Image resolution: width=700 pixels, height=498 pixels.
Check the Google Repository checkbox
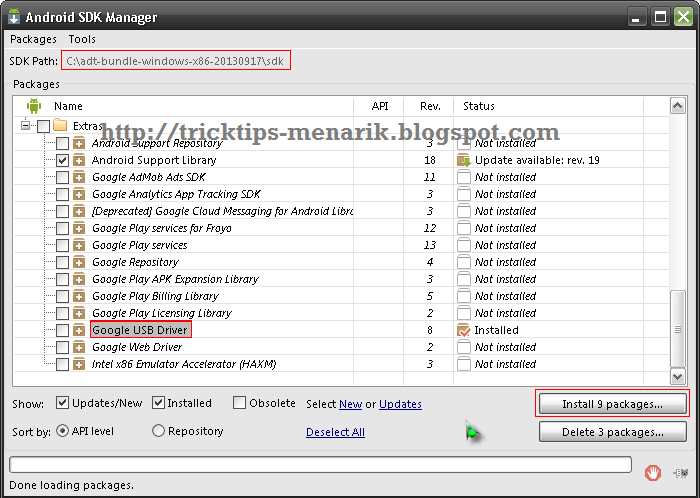point(62,262)
